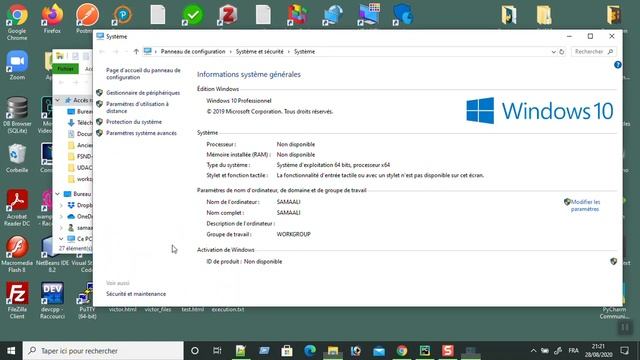Open Cortana circle on taskbar
This screenshot has height=360, width=640.
(195, 351)
